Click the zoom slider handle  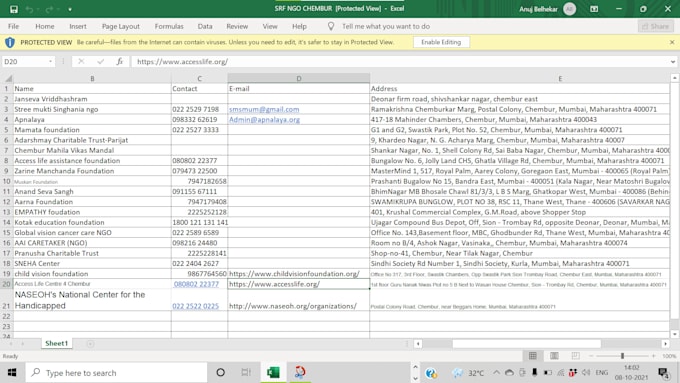622,356
